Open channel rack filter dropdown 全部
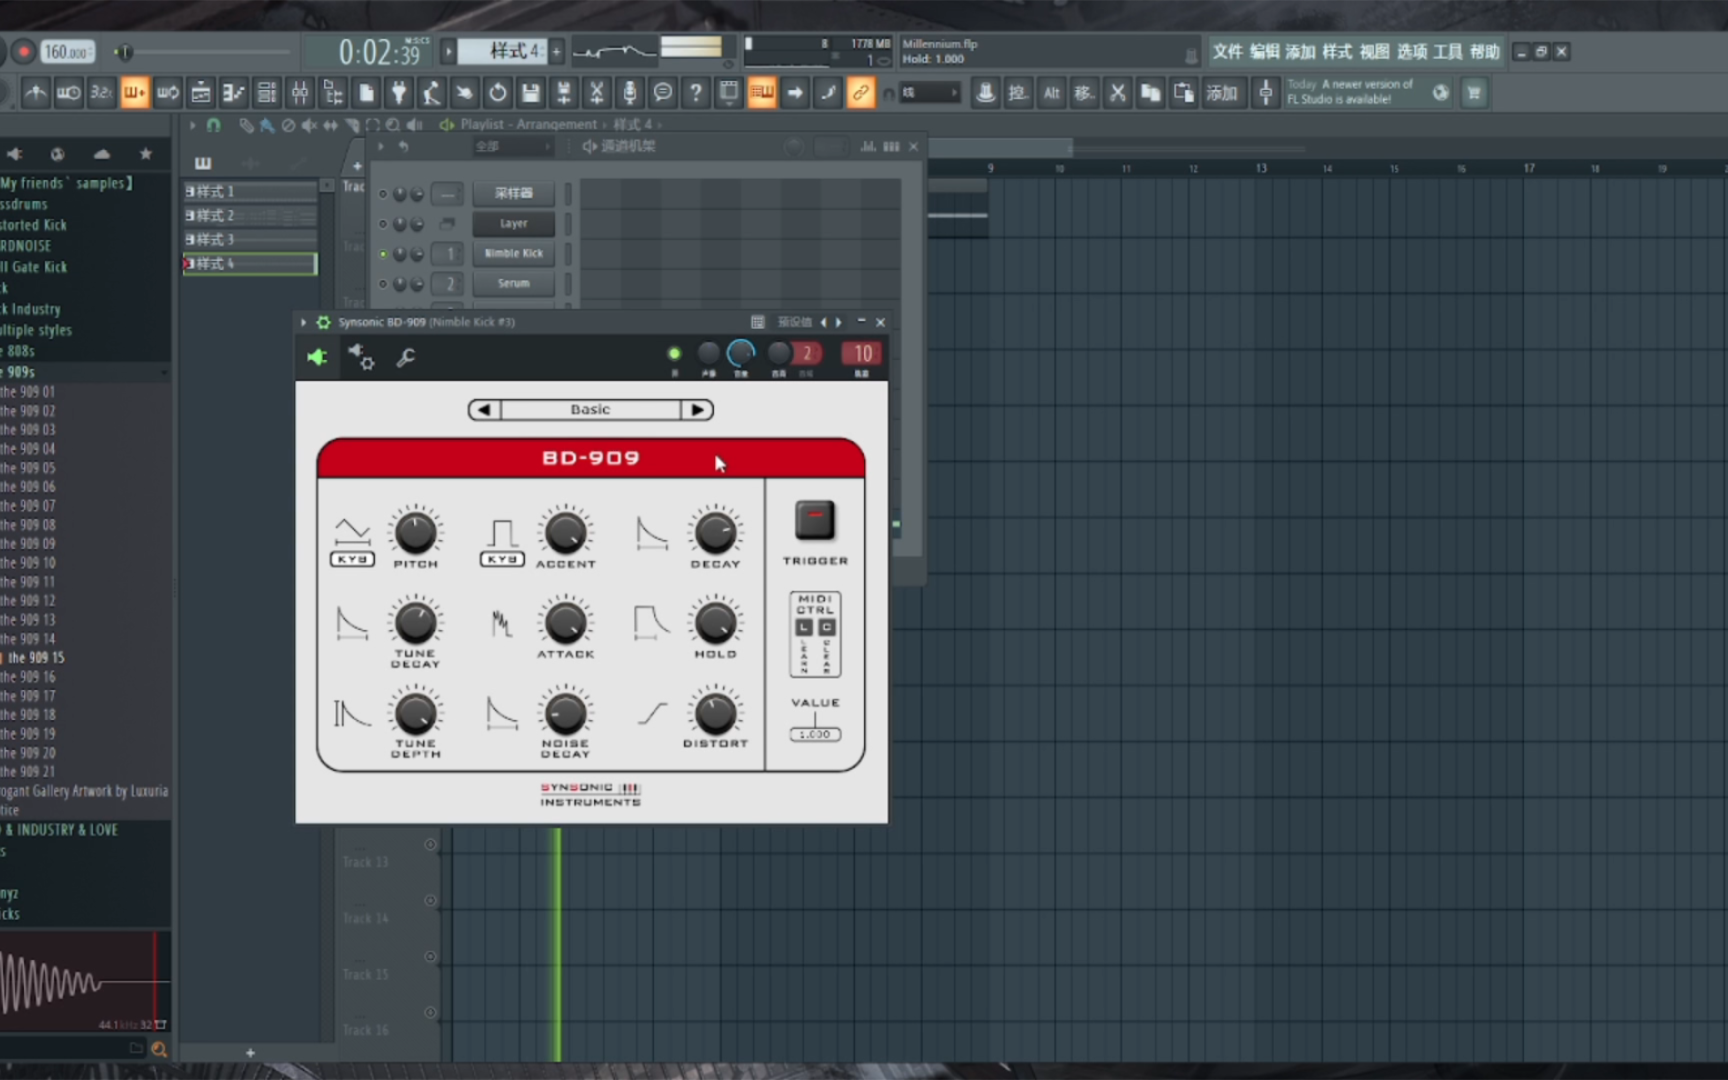The width and height of the screenshot is (1728, 1080). point(512,146)
